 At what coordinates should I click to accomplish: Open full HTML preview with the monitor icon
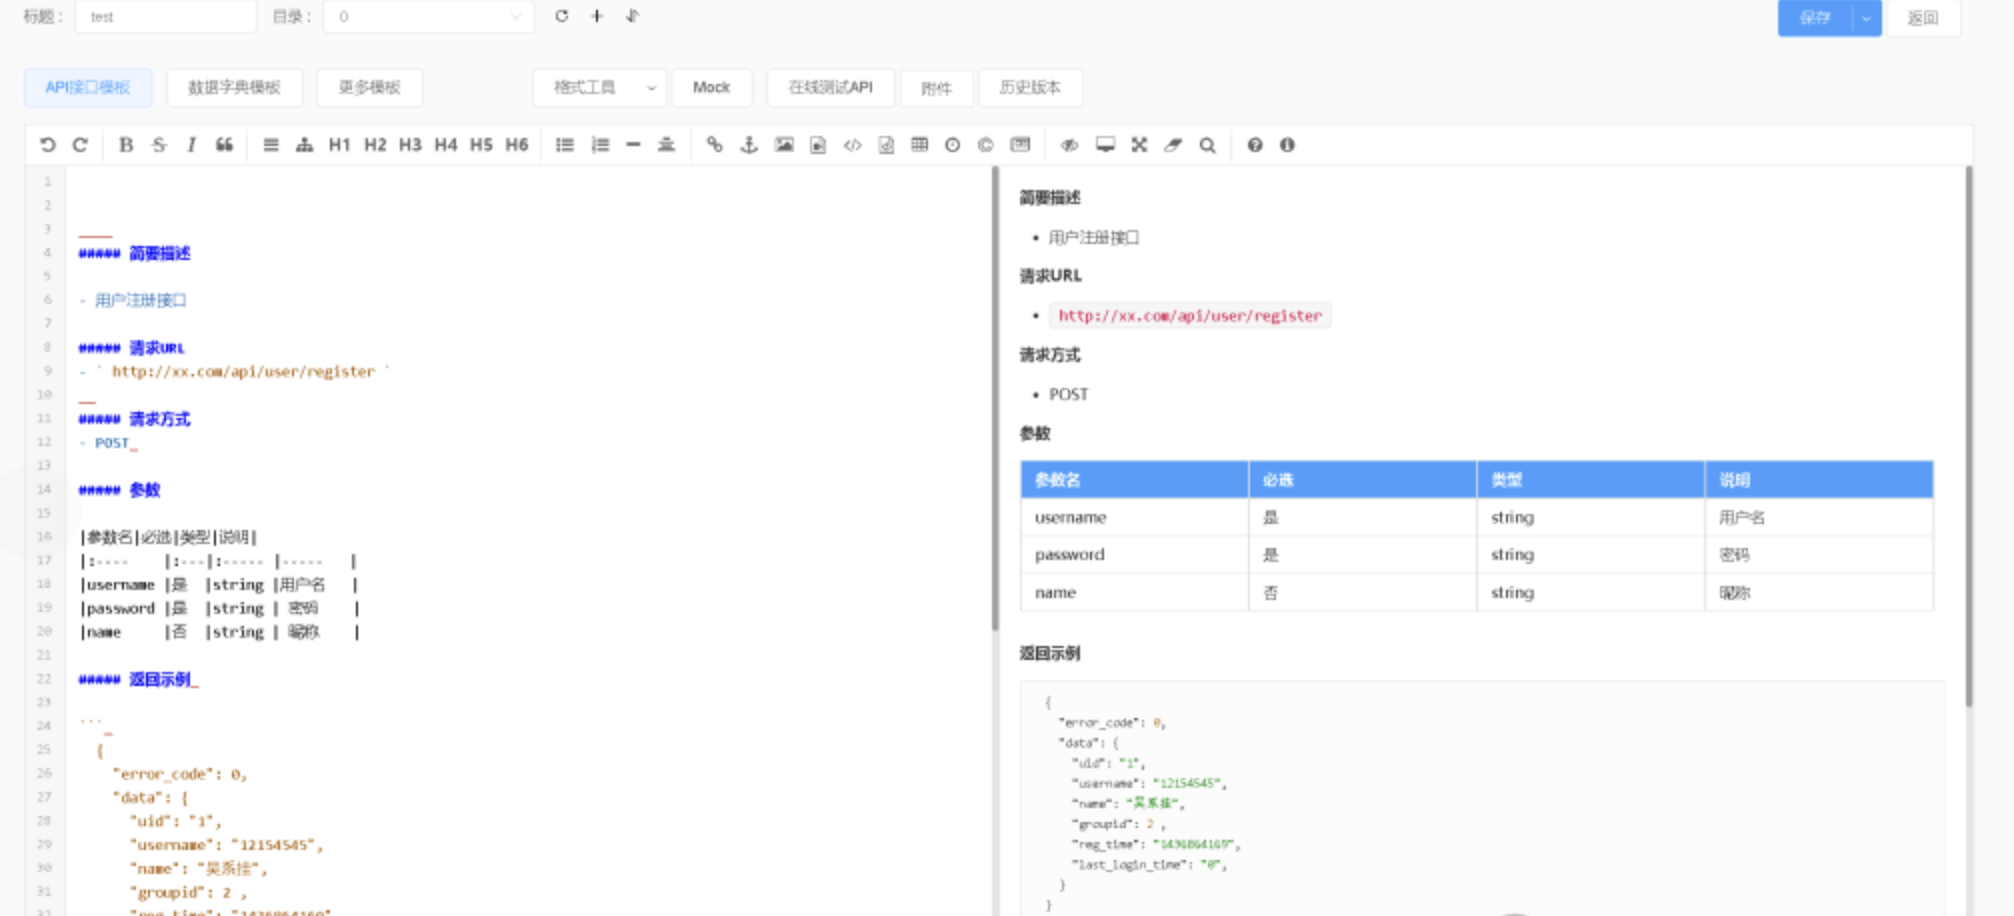(x=1105, y=145)
